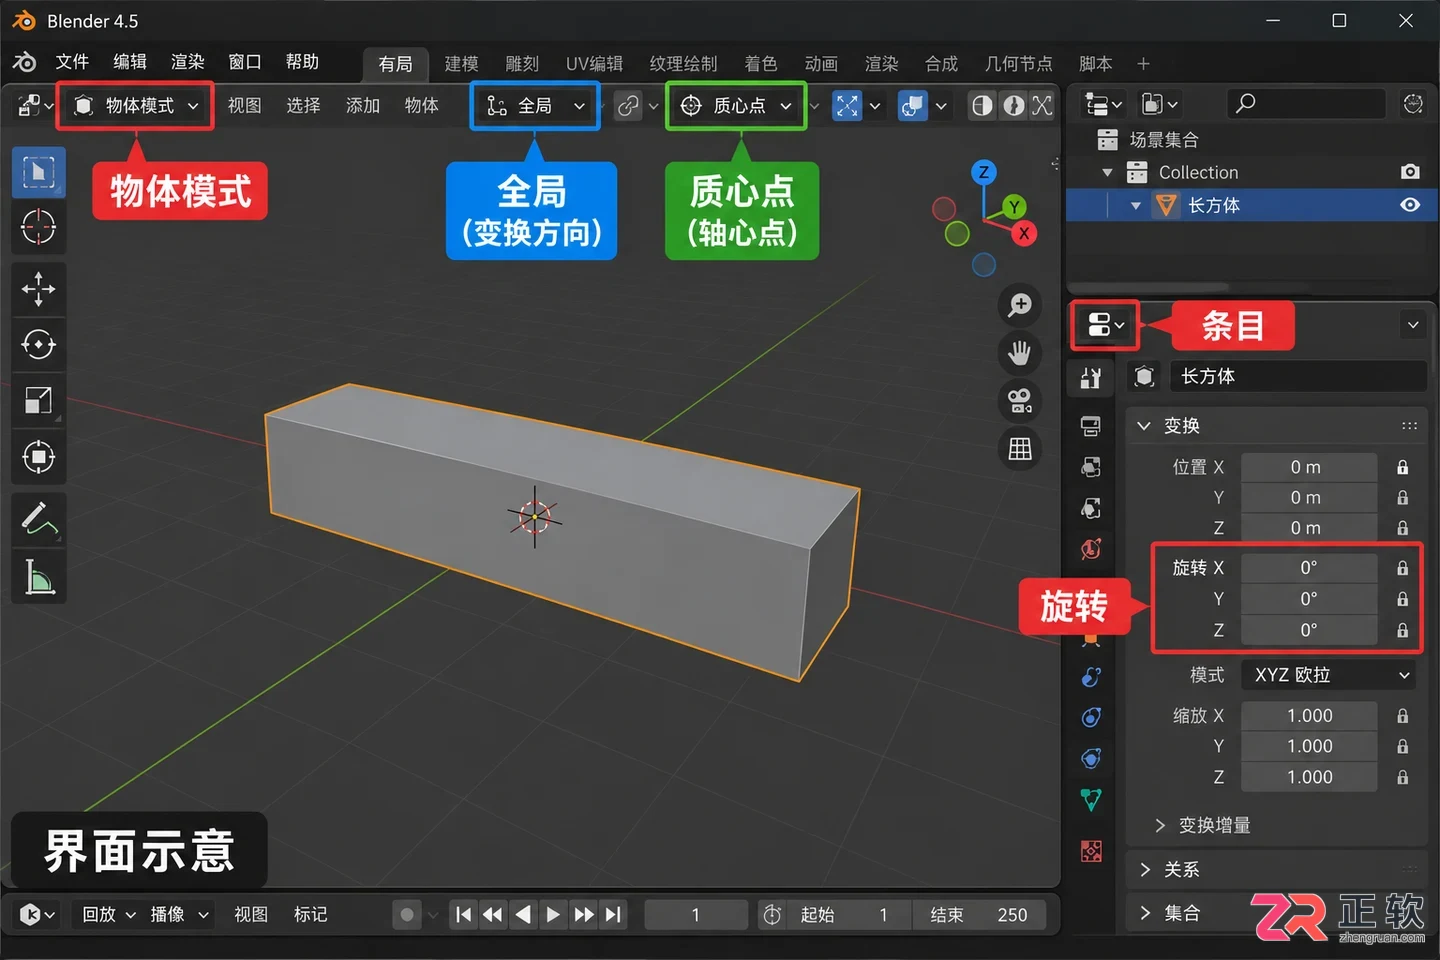
Task: Toggle Collection render camera icon
Action: point(1410,172)
